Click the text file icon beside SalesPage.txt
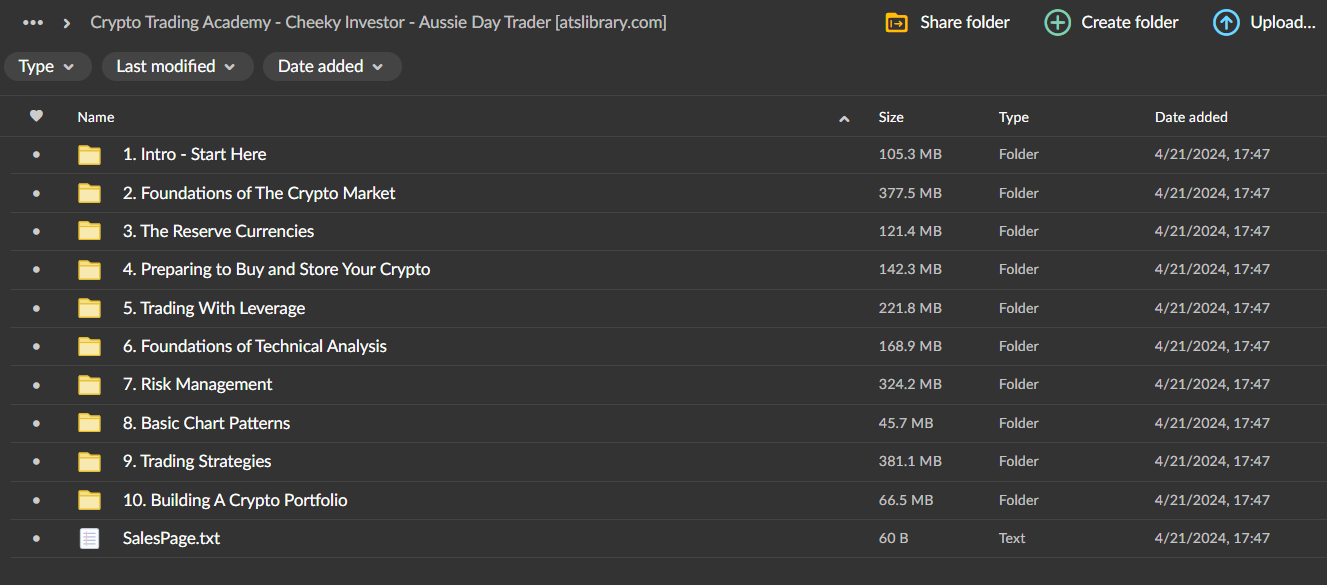The image size is (1327, 585). pyautogui.click(x=89, y=537)
